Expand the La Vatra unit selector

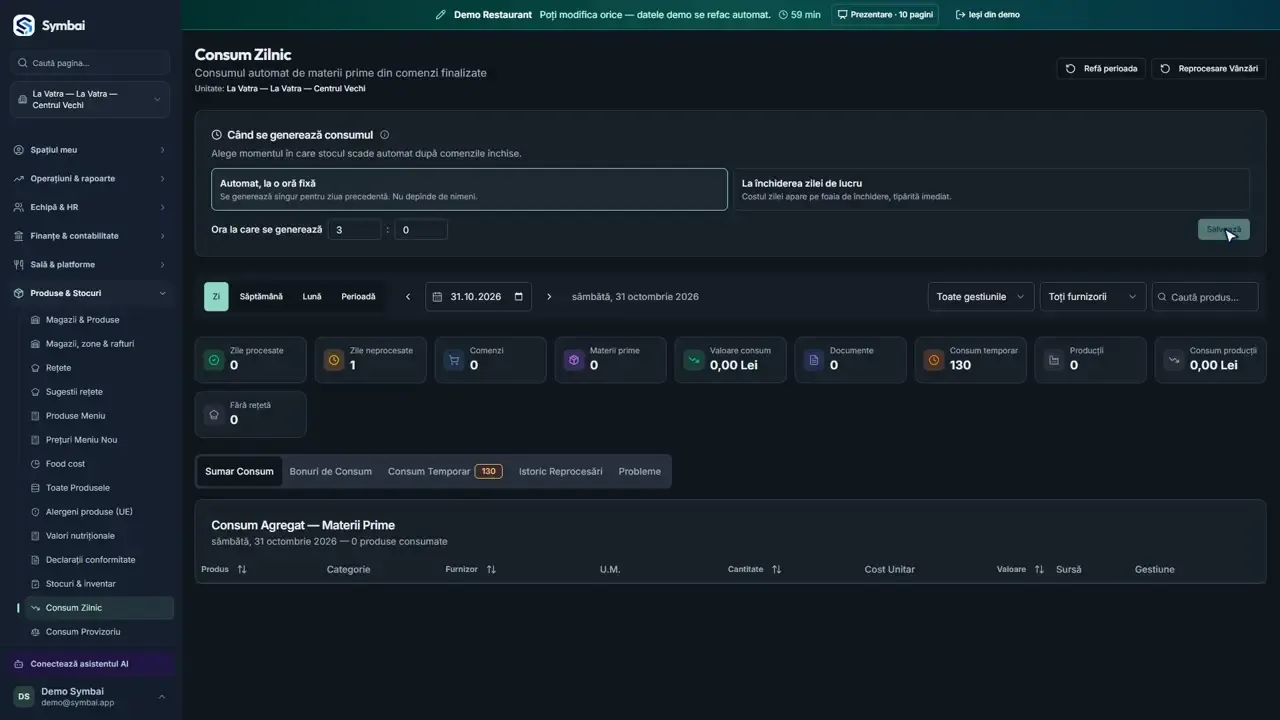point(90,100)
